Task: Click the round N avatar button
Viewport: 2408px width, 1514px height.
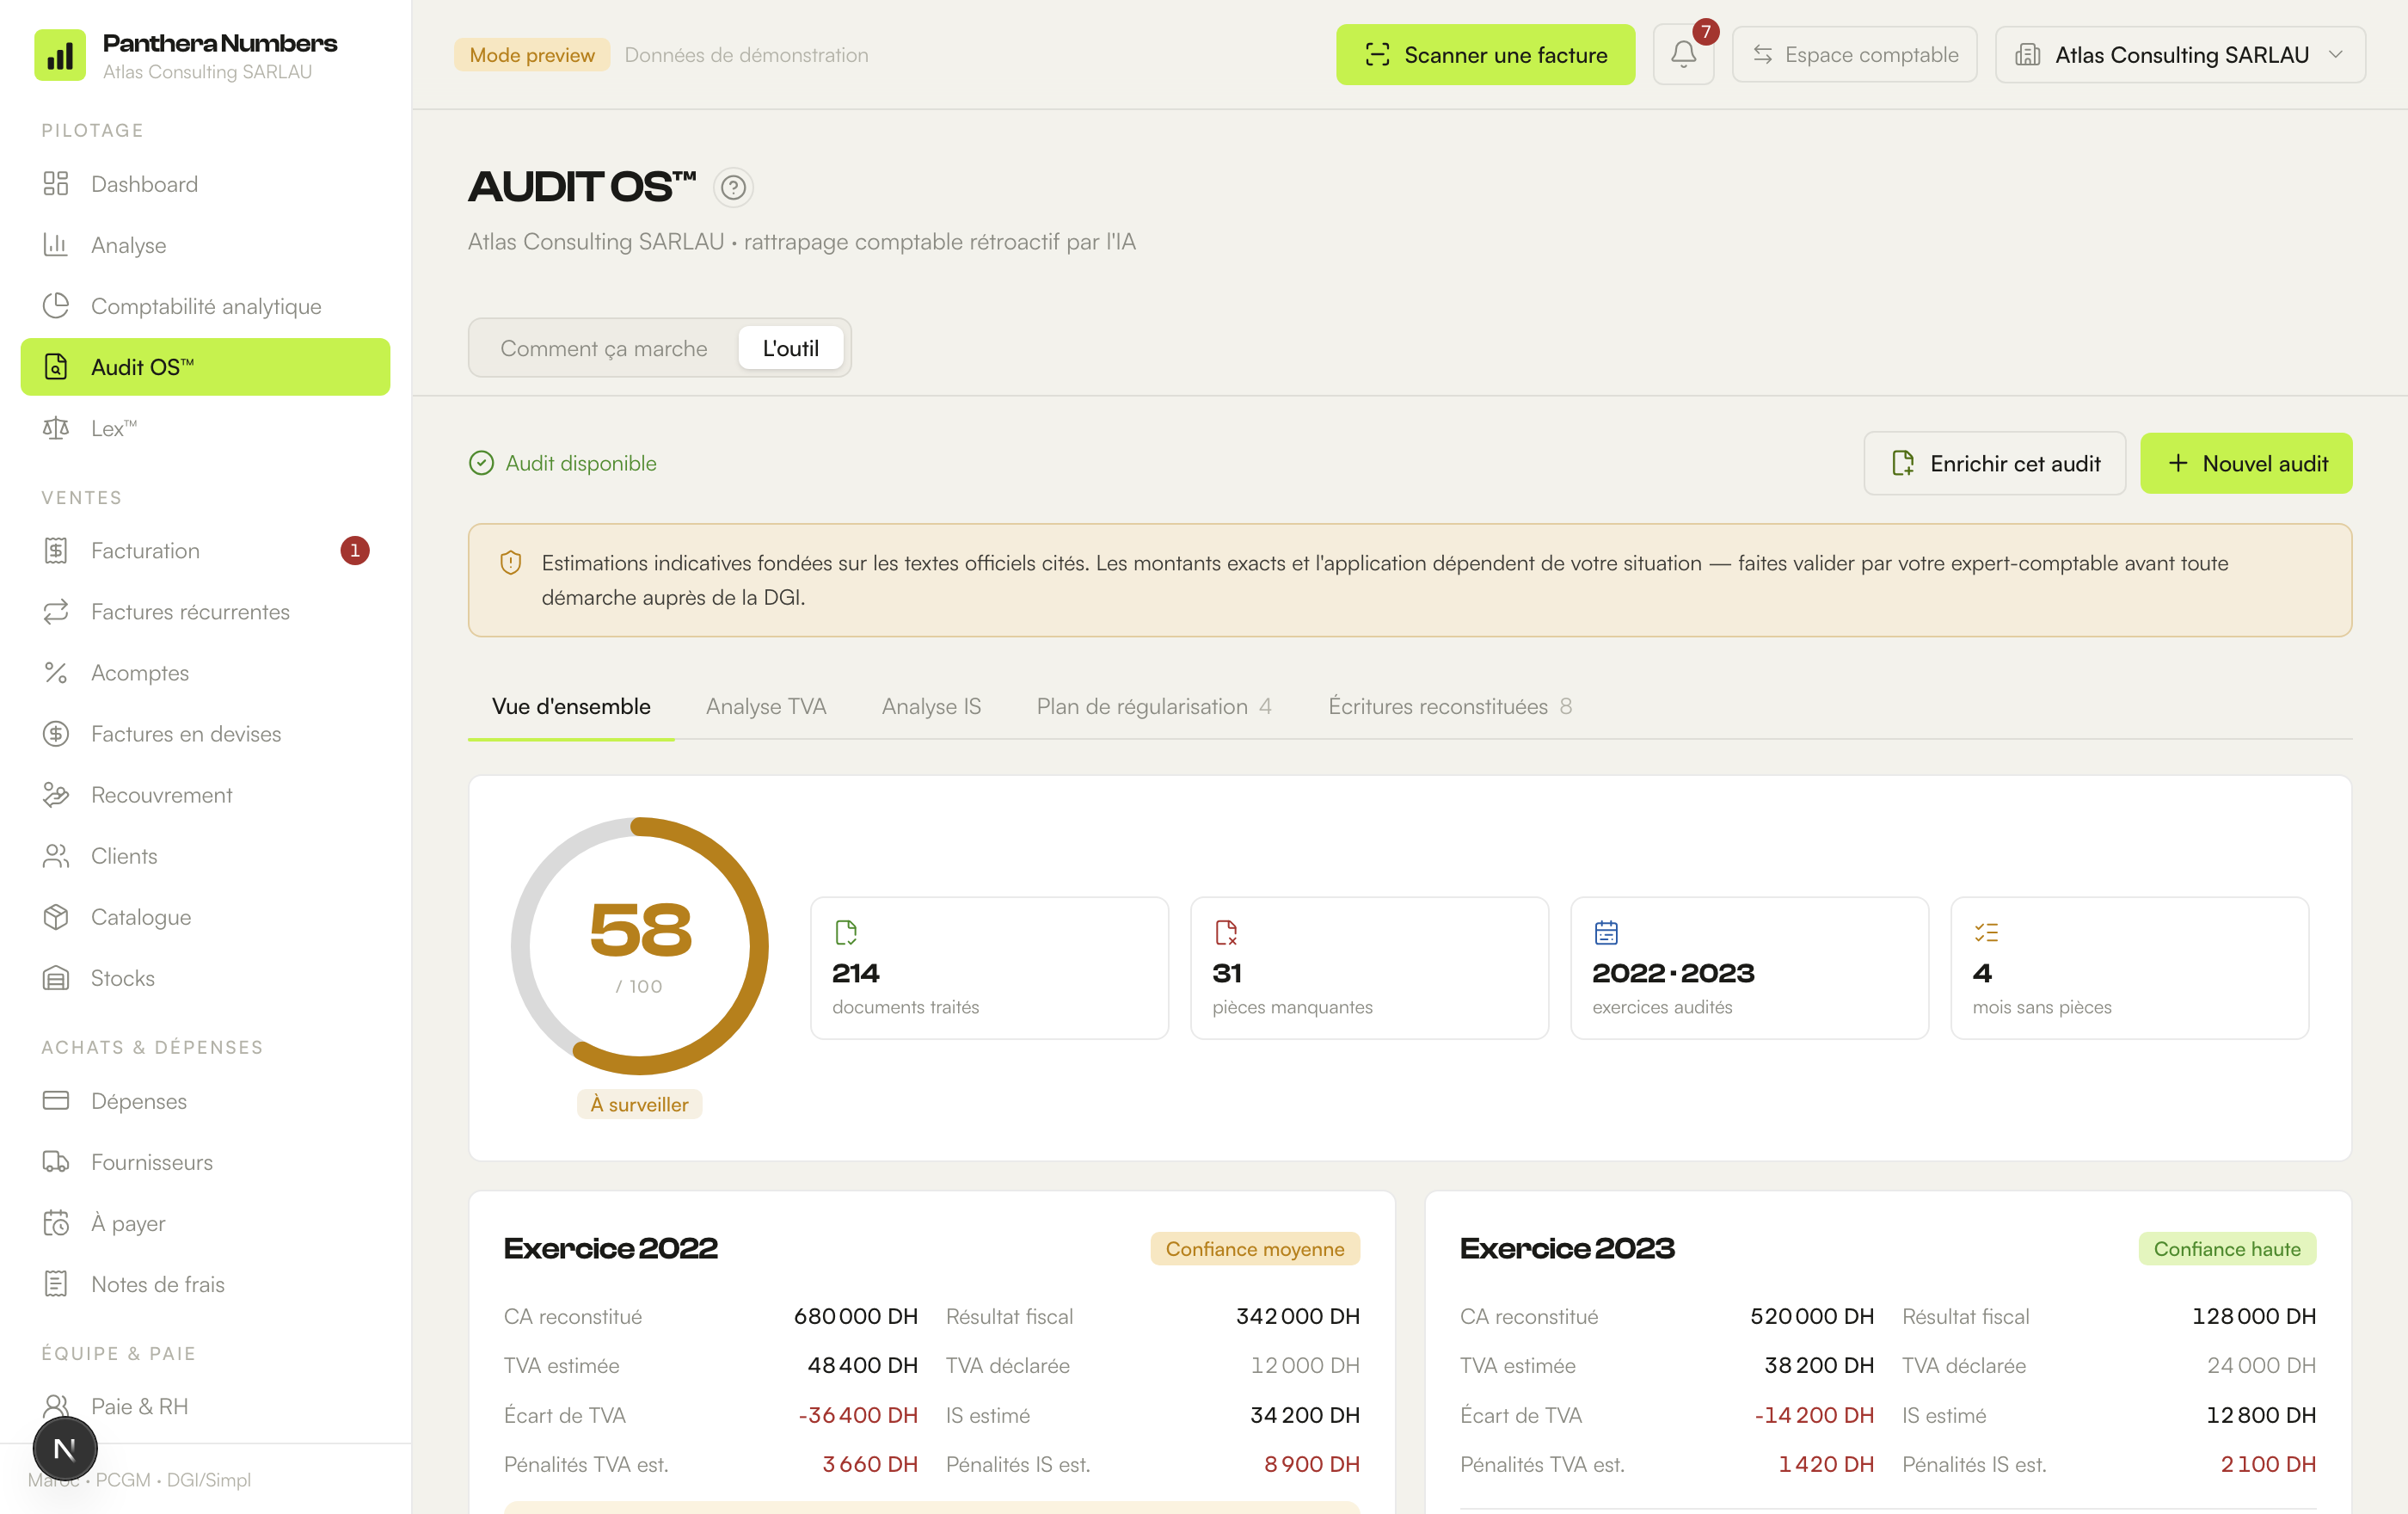Action: click(x=65, y=1448)
